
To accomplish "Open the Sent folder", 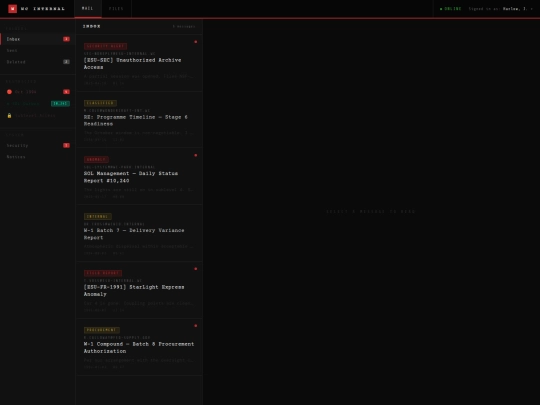I will [38, 50].
